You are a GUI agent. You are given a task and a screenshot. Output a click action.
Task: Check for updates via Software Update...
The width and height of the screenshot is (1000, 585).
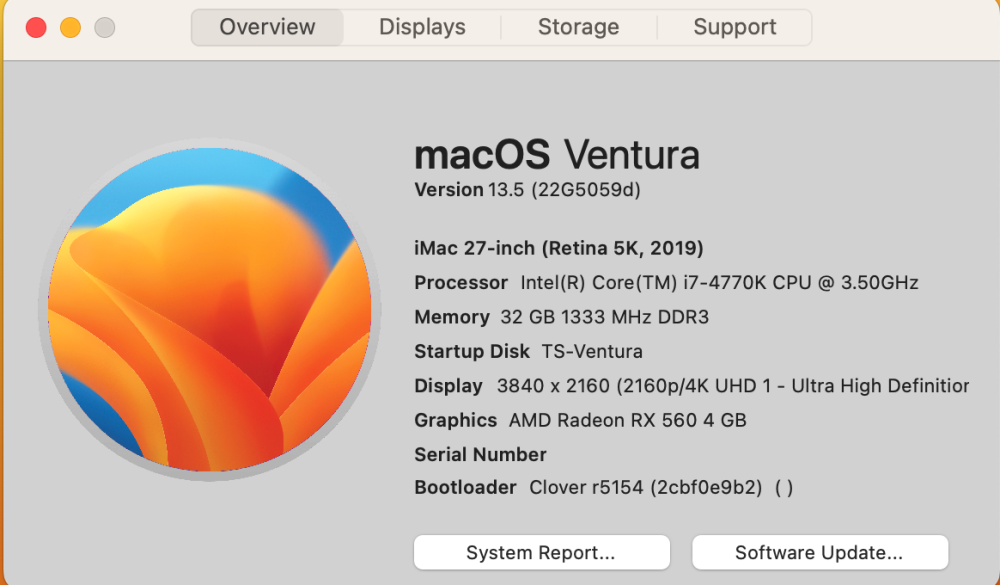820,552
